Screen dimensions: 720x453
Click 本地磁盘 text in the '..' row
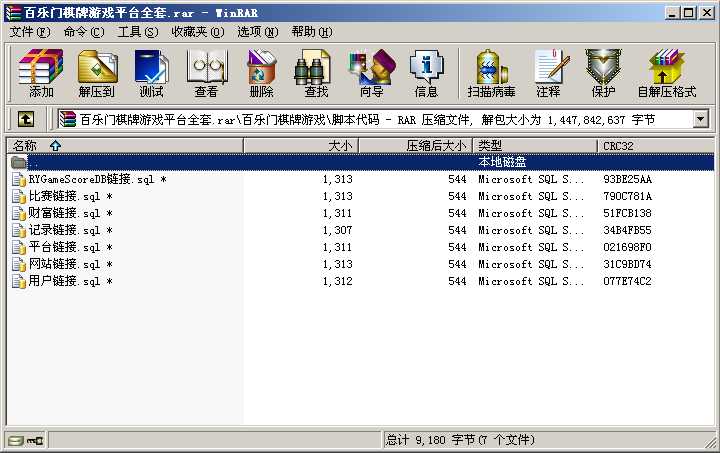(x=502, y=162)
